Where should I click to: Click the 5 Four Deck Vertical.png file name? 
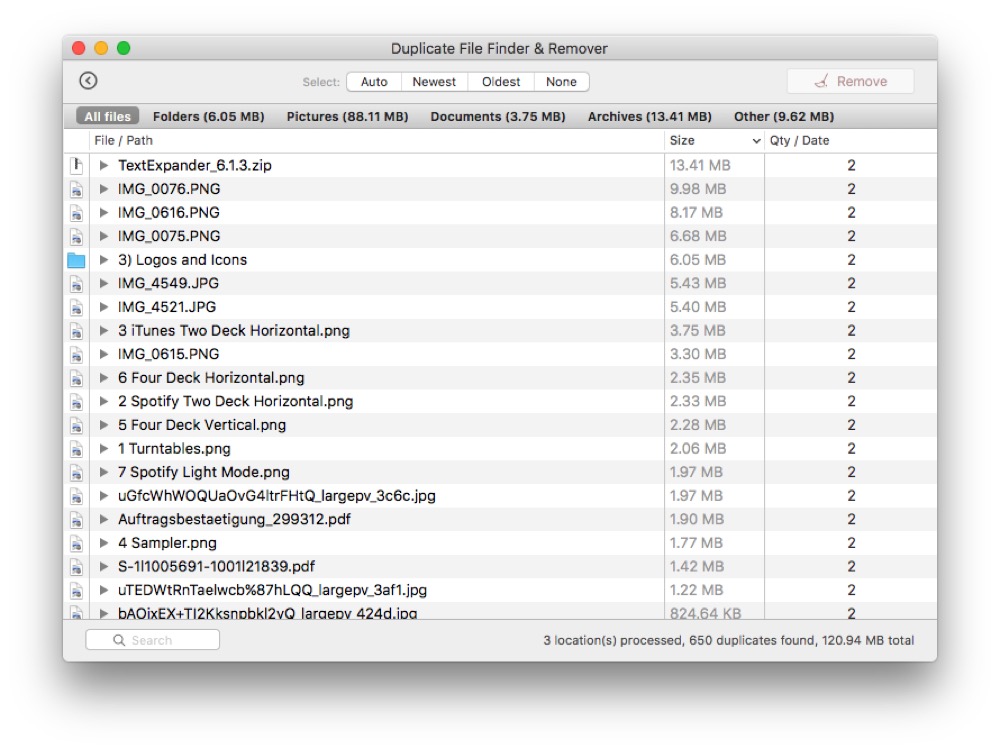coord(202,425)
